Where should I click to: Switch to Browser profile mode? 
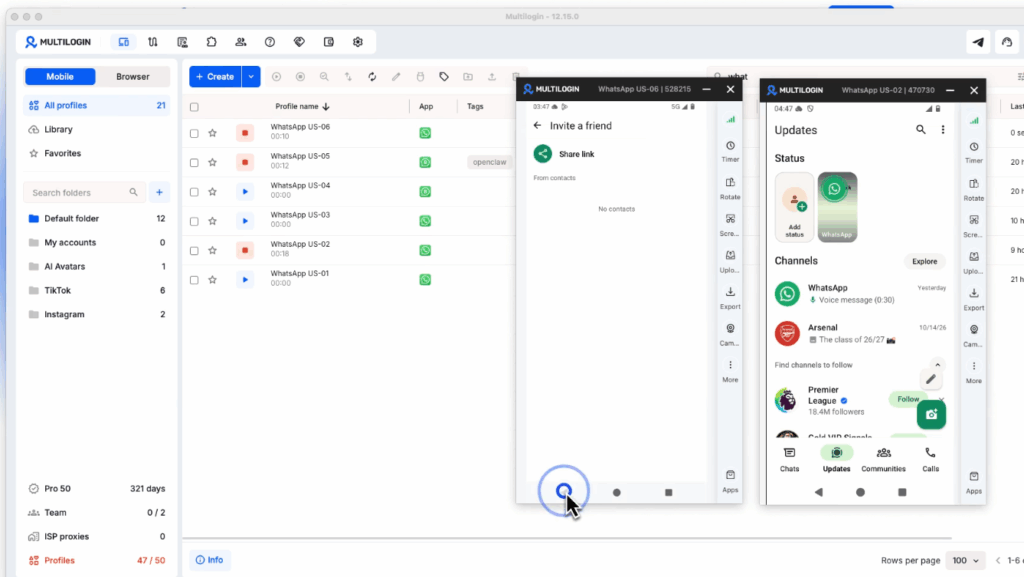[x=133, y=76]
